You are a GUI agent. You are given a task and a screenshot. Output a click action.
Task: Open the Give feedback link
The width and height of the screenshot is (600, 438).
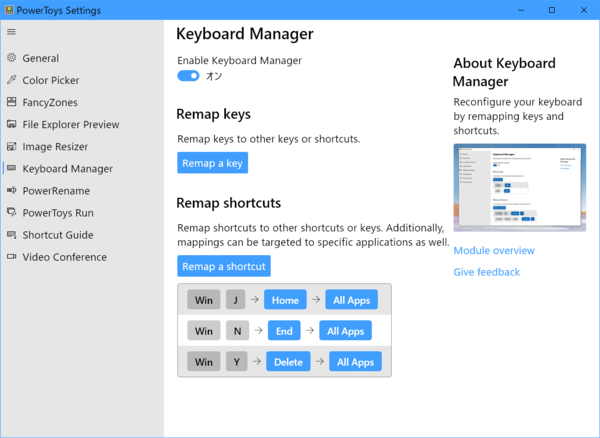click(x=486, y=272)
